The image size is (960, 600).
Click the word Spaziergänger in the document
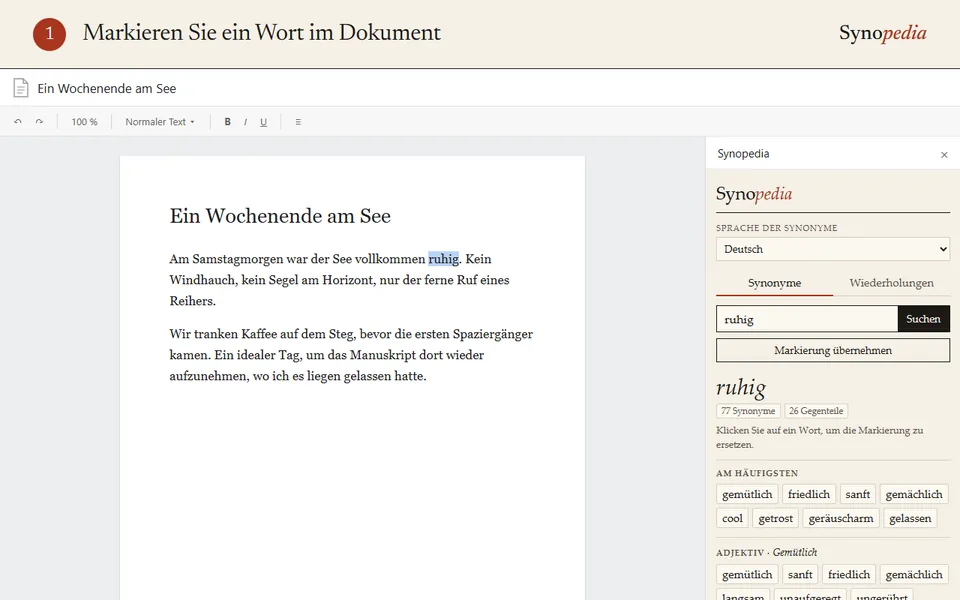493,334
